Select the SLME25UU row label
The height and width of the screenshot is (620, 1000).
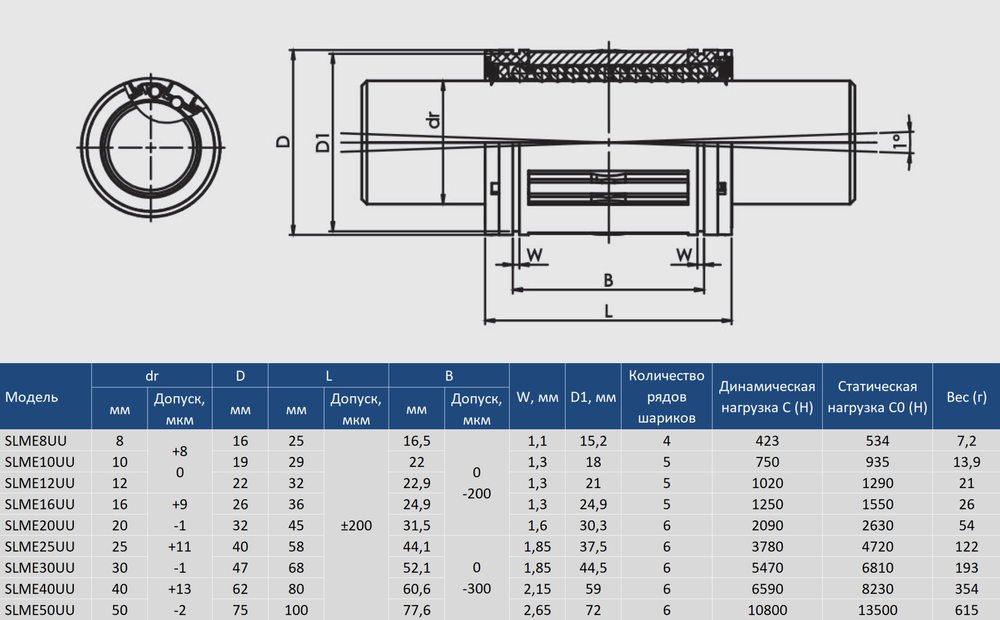[x=39, y=546]
